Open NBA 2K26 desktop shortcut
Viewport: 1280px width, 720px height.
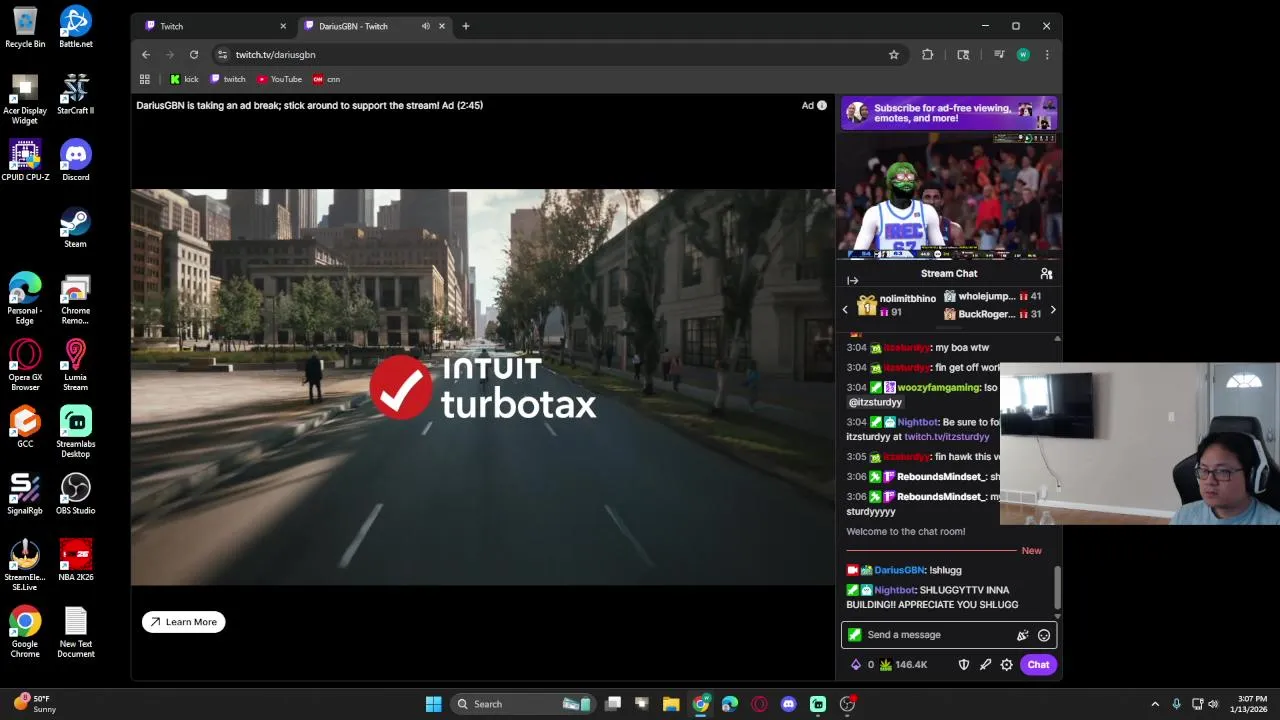pos(76,561)
